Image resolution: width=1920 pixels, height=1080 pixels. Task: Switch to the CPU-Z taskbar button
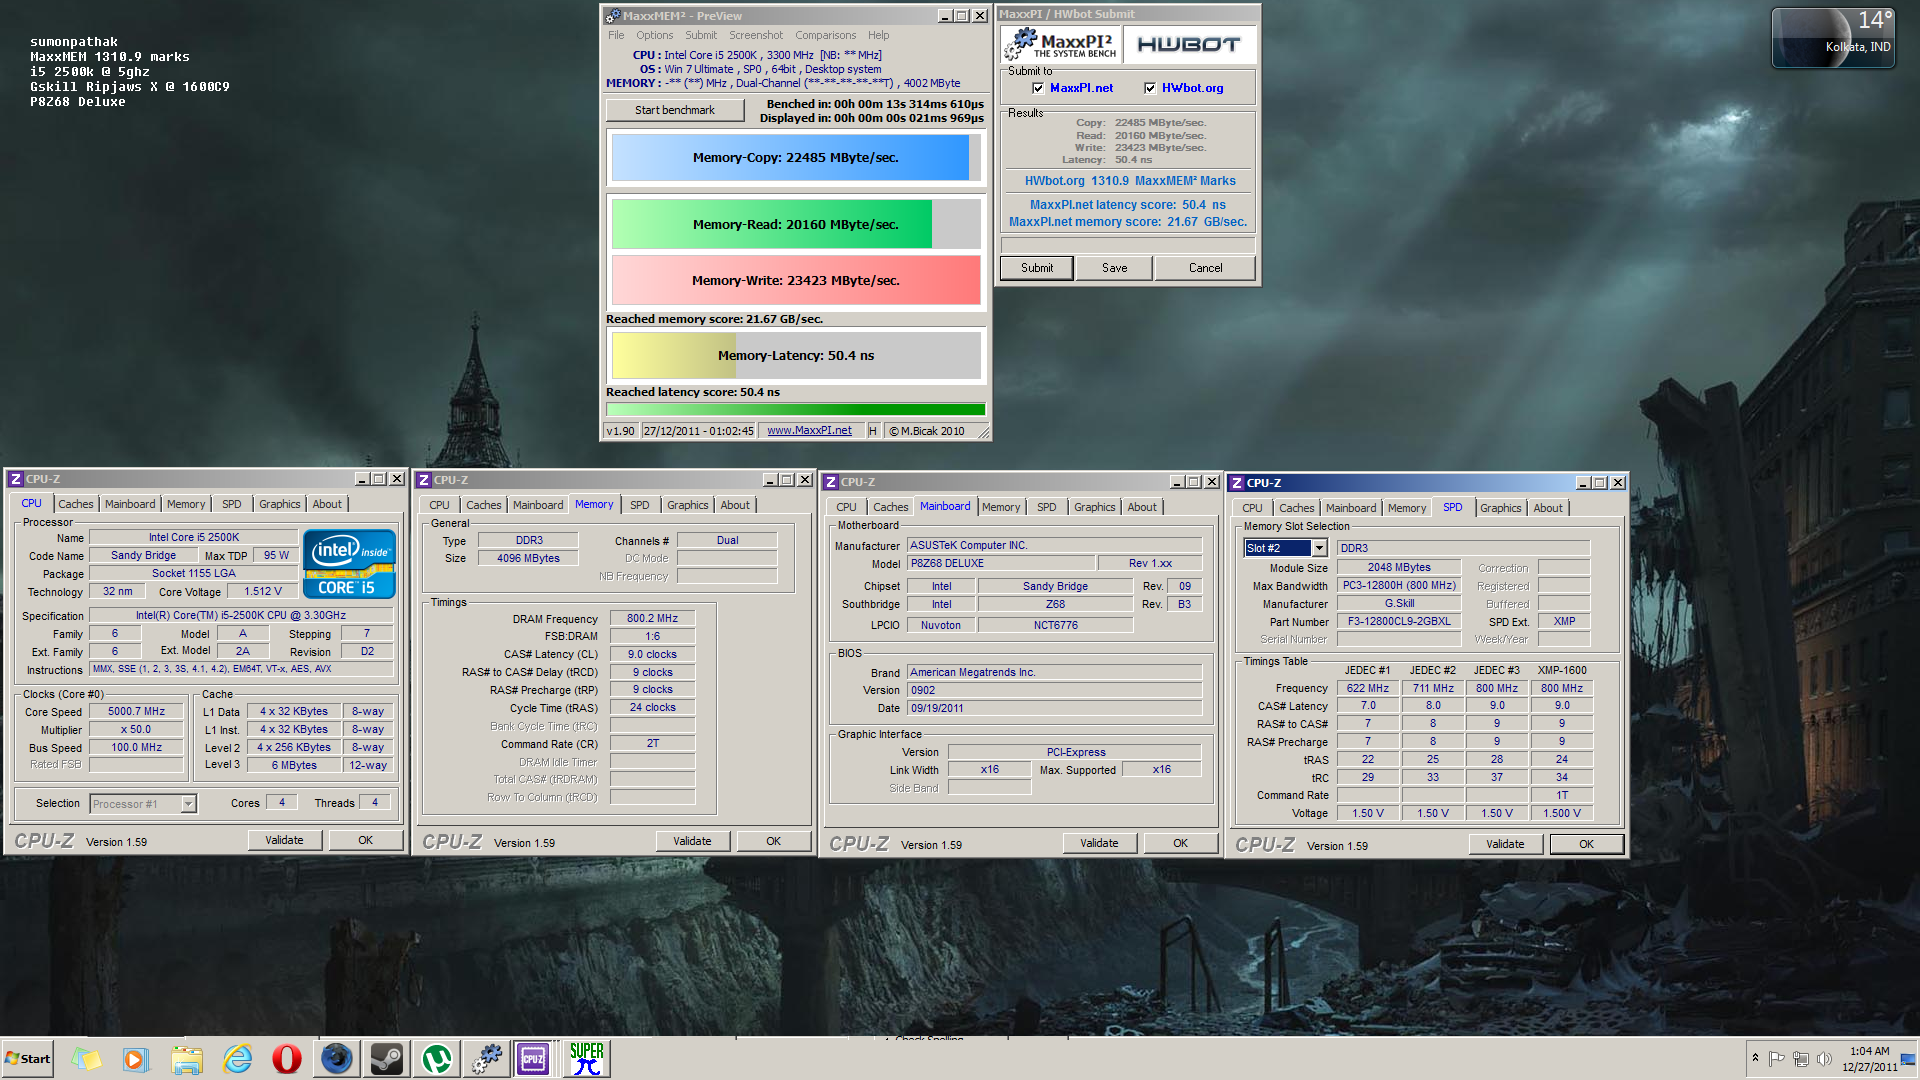534,1059
